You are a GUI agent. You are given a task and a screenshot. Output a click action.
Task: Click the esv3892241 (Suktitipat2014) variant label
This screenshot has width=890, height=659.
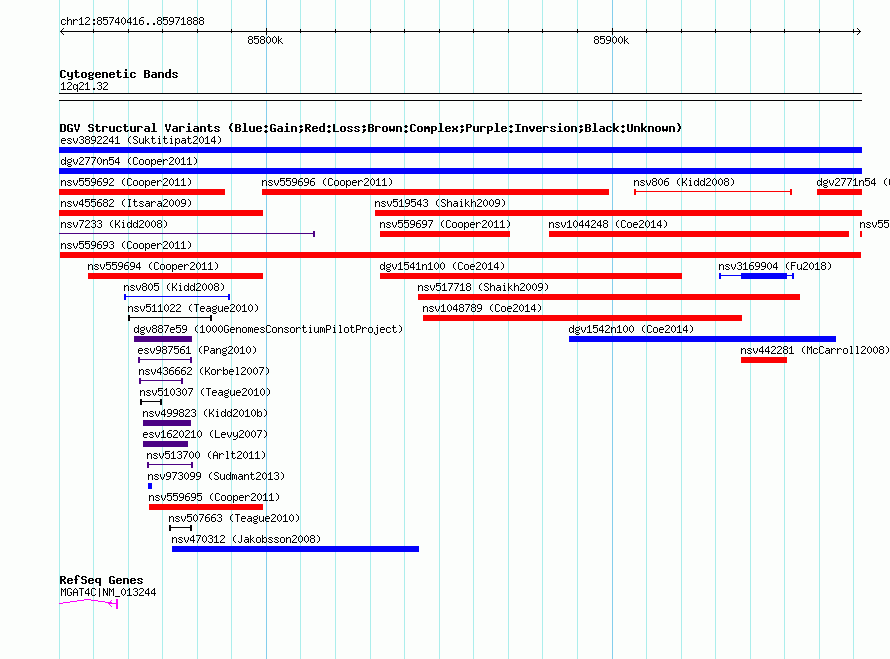pyautogui.click(x=141, y=140)
